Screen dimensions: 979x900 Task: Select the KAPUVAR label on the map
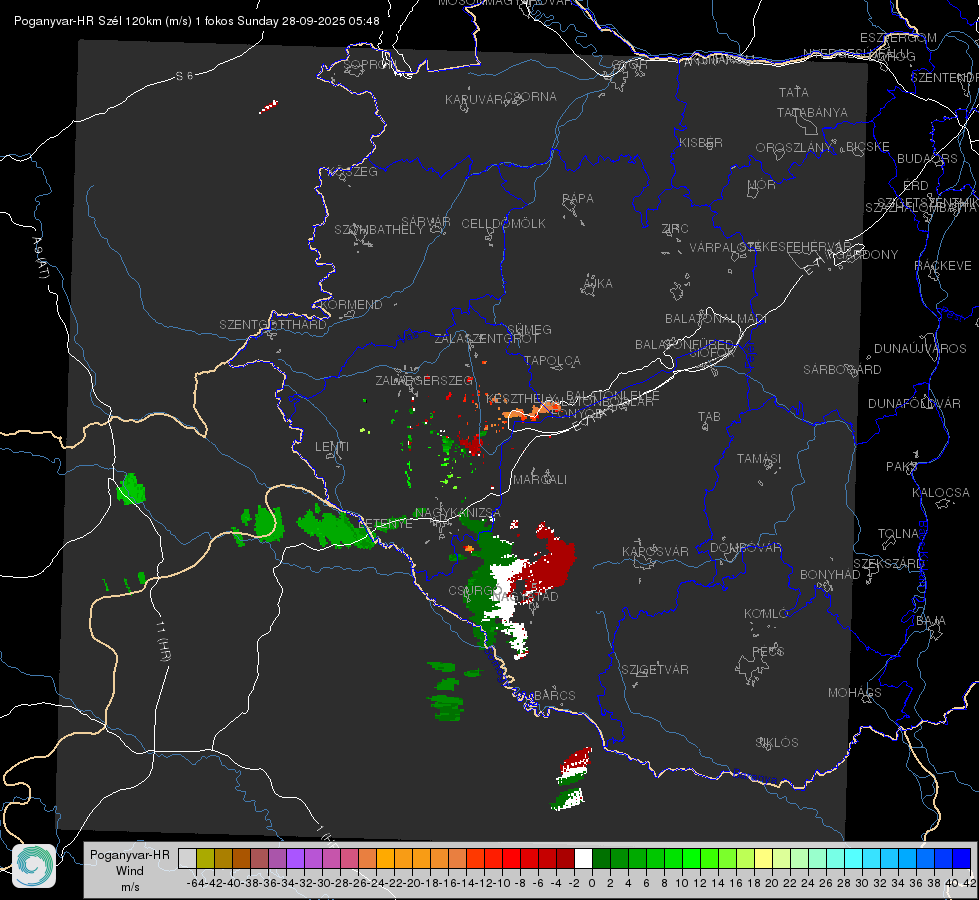pos(475,100)
